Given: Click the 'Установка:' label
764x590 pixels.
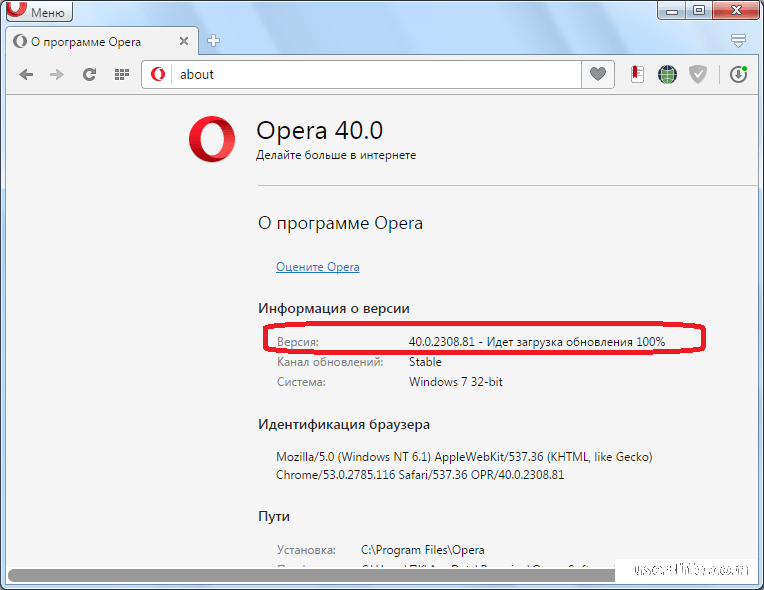Looking at the screenshot, I should coord(306,550).
